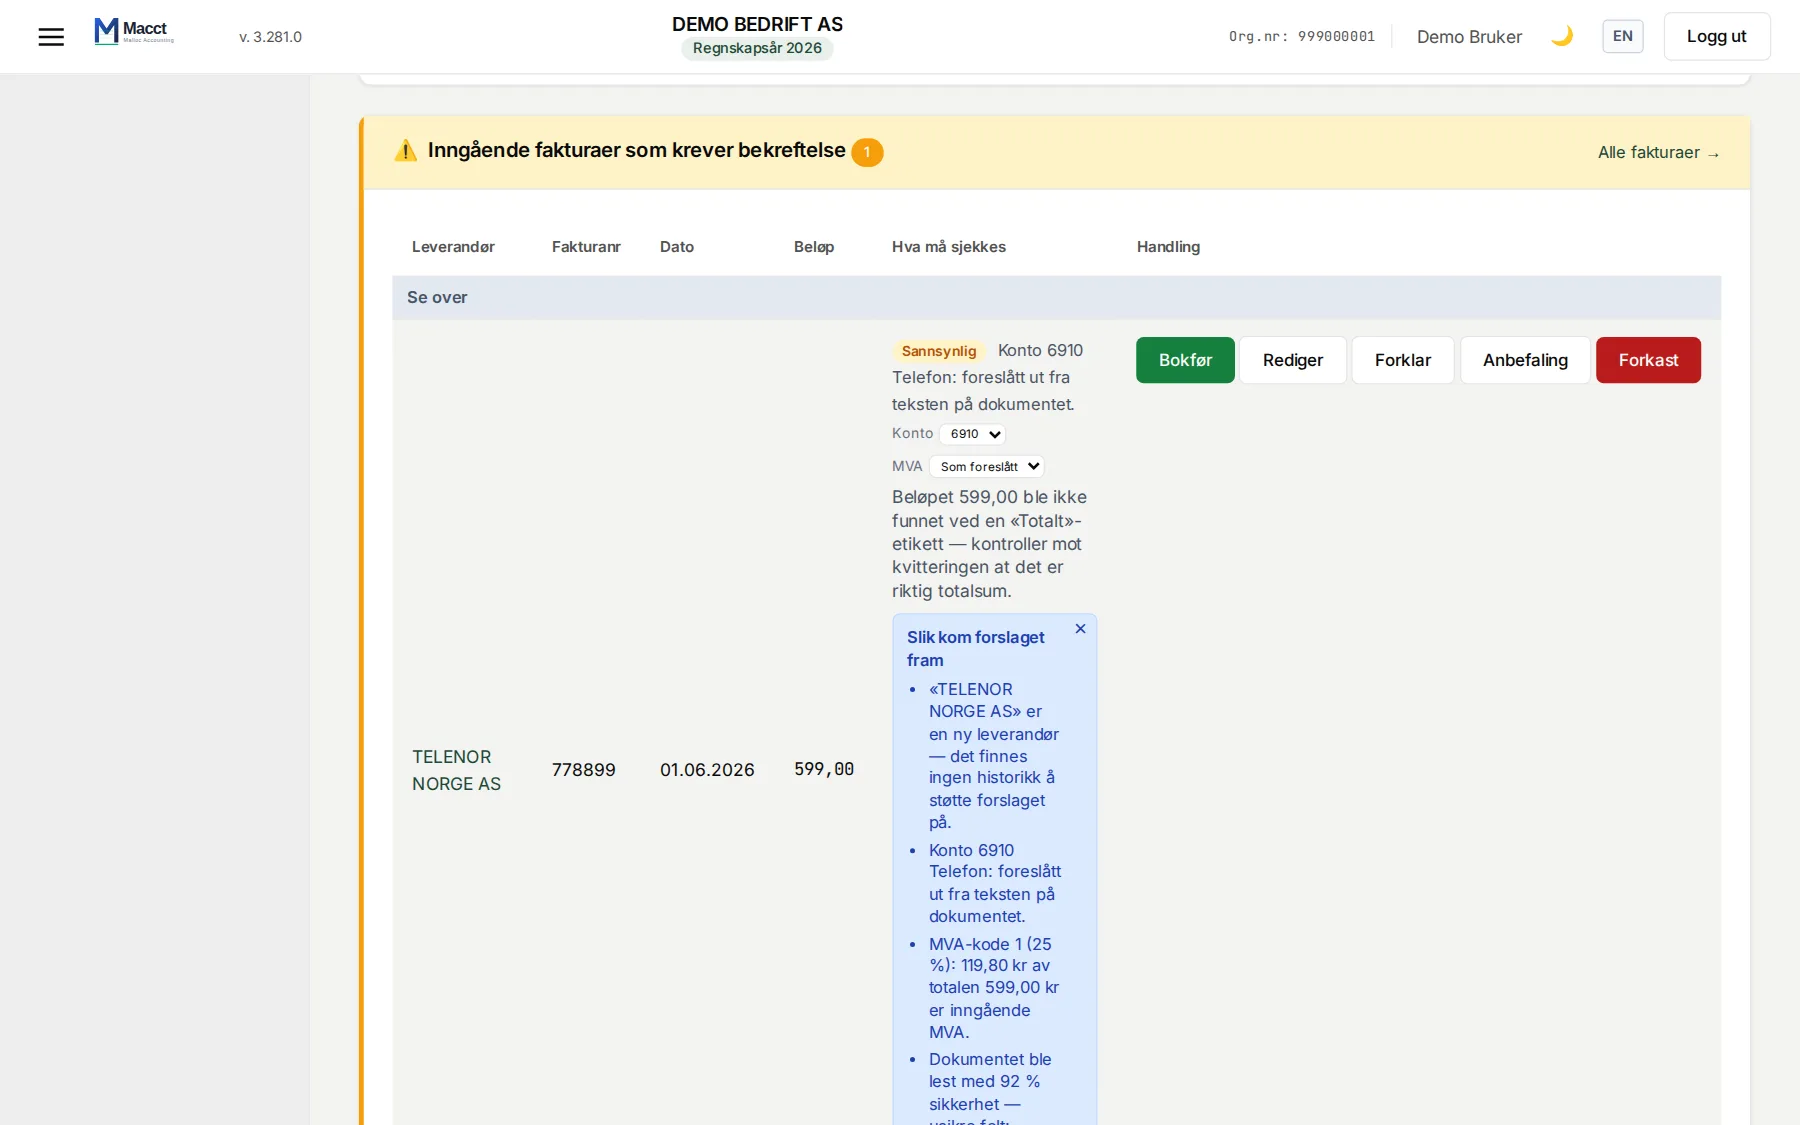1800x1125 pixels.
Task: Open supplier TELENOR NORGE AS
Action: click(x=456, y=770)
